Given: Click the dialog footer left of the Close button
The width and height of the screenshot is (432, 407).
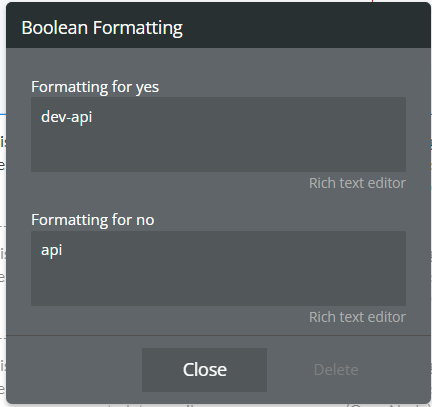Looking at the screenshot, I should (74, 370).
